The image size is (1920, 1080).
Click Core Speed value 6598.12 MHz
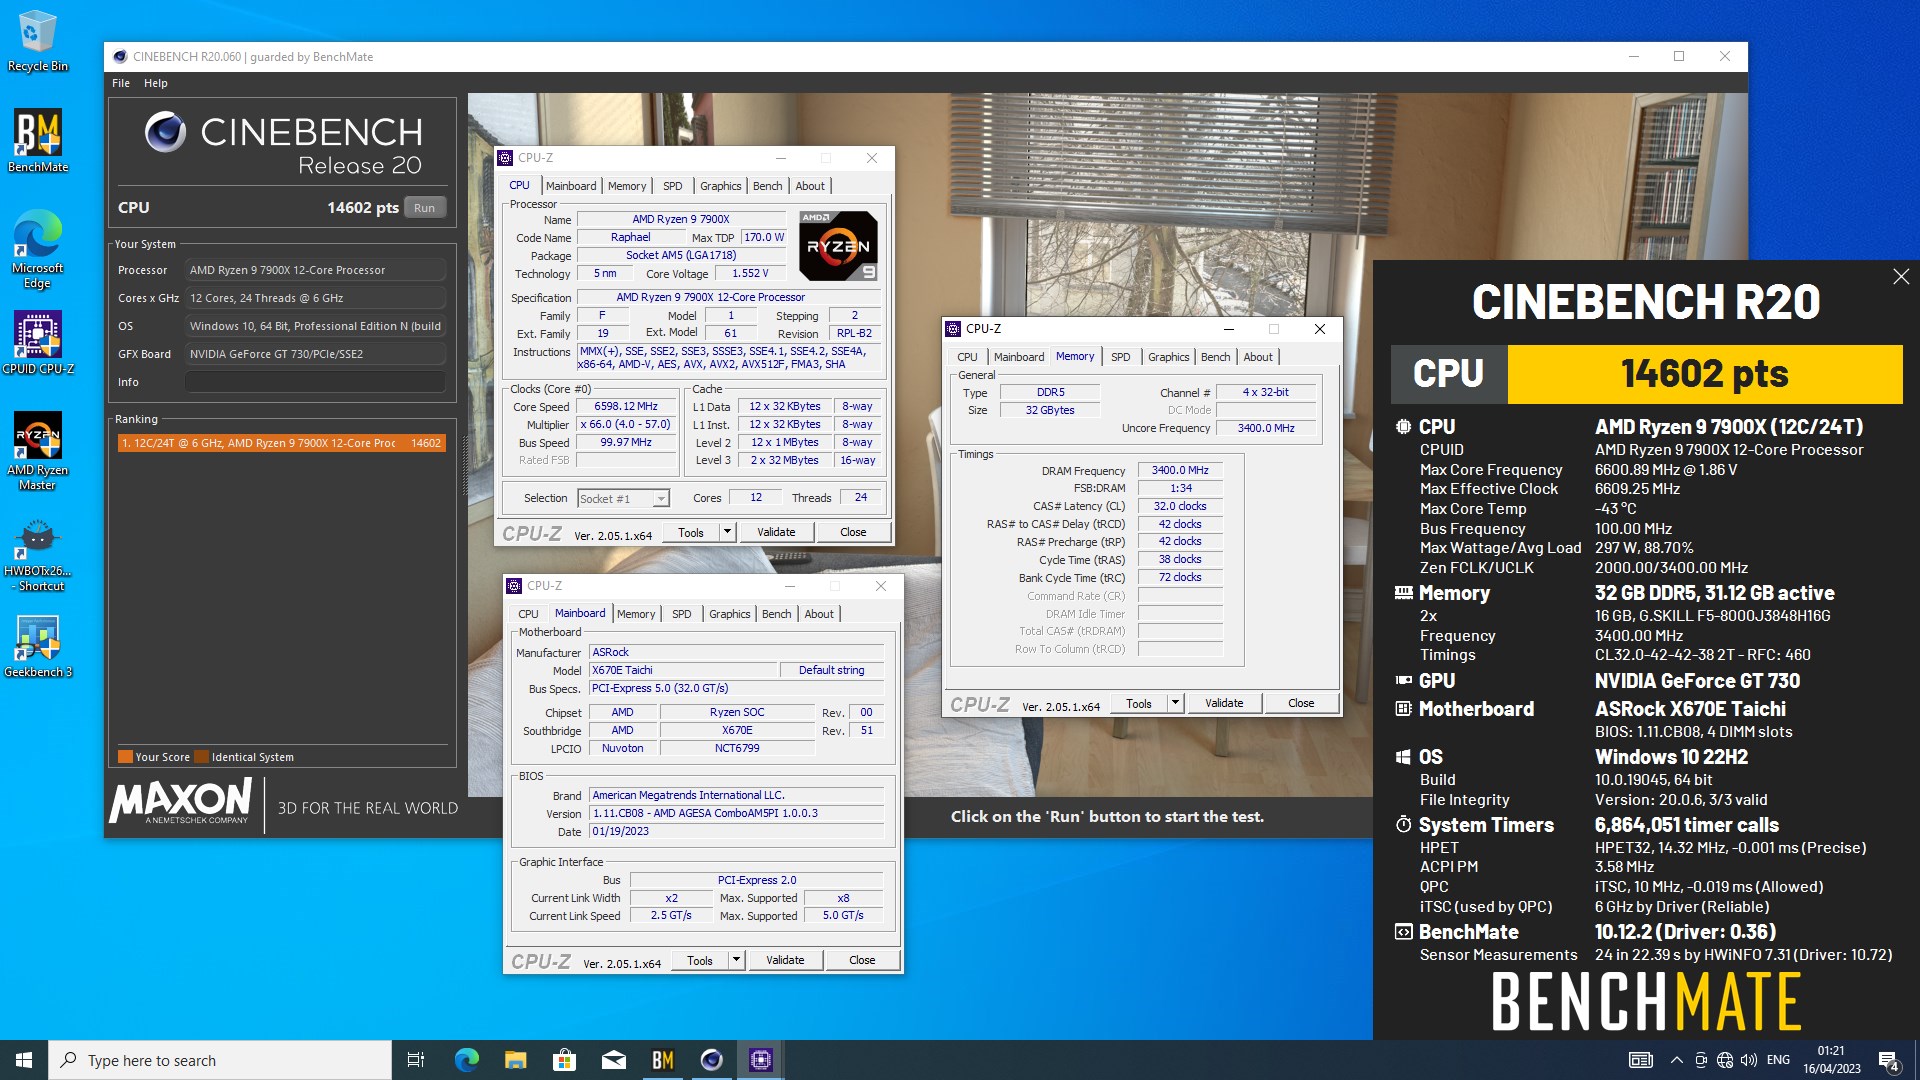click(626, 407)
